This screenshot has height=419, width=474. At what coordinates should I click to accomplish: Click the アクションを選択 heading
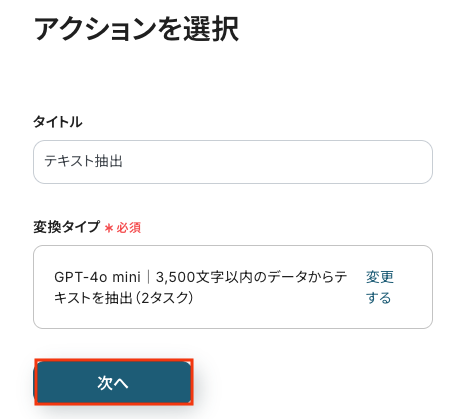click(136, 29)
